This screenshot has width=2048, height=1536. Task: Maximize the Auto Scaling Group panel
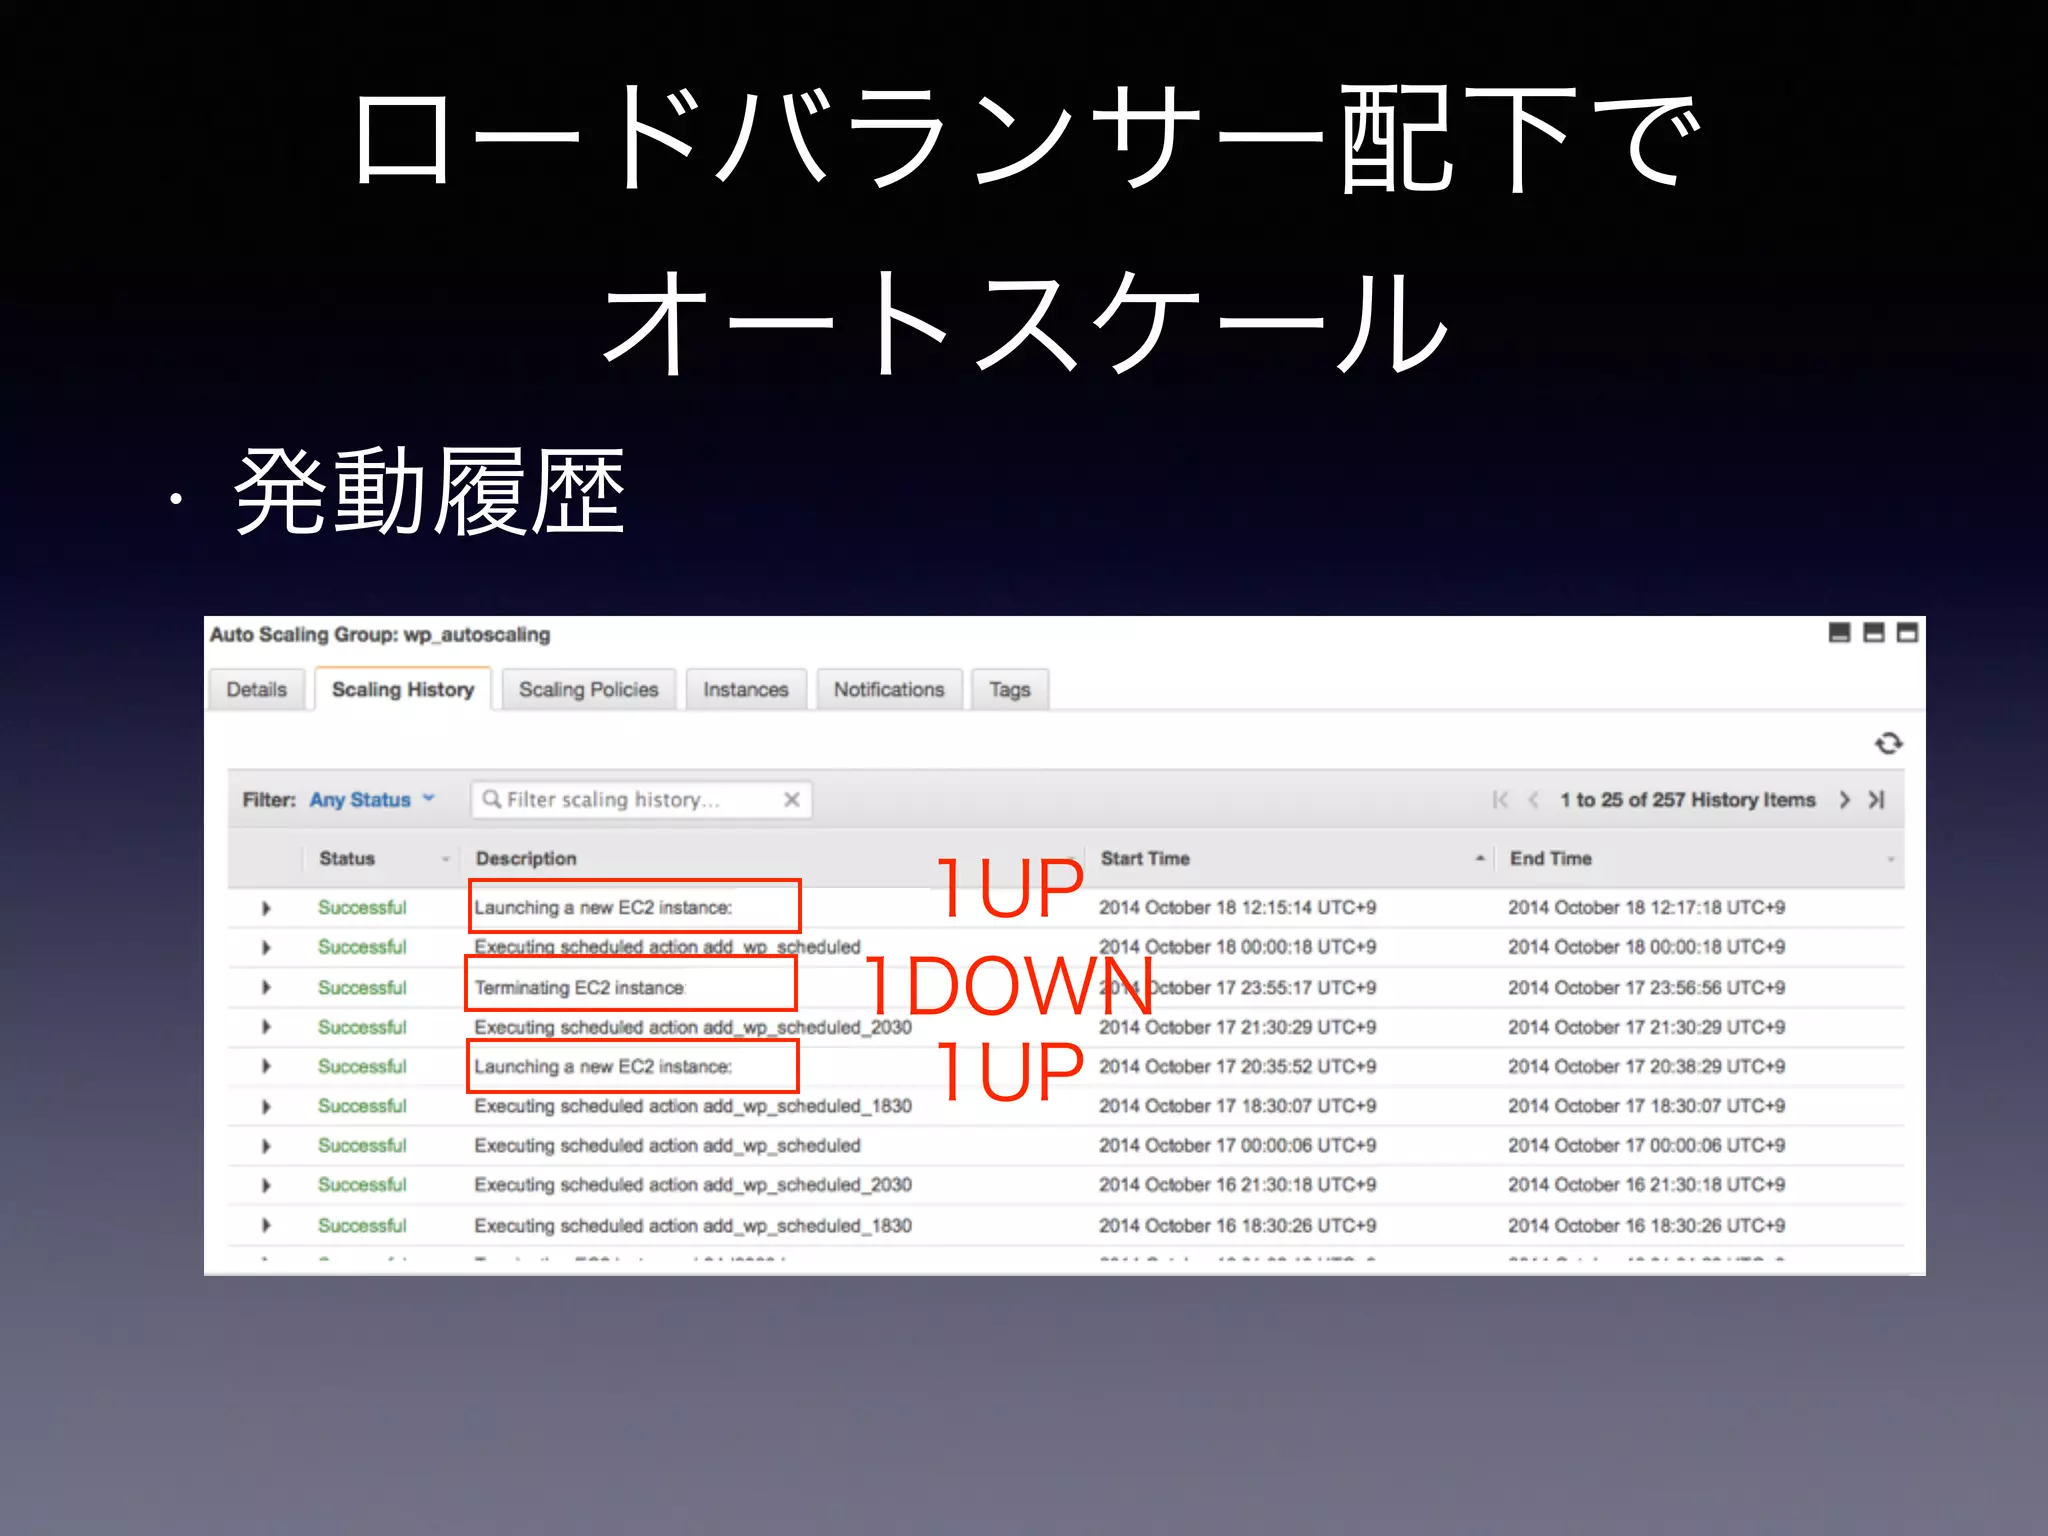point(1907,633)
